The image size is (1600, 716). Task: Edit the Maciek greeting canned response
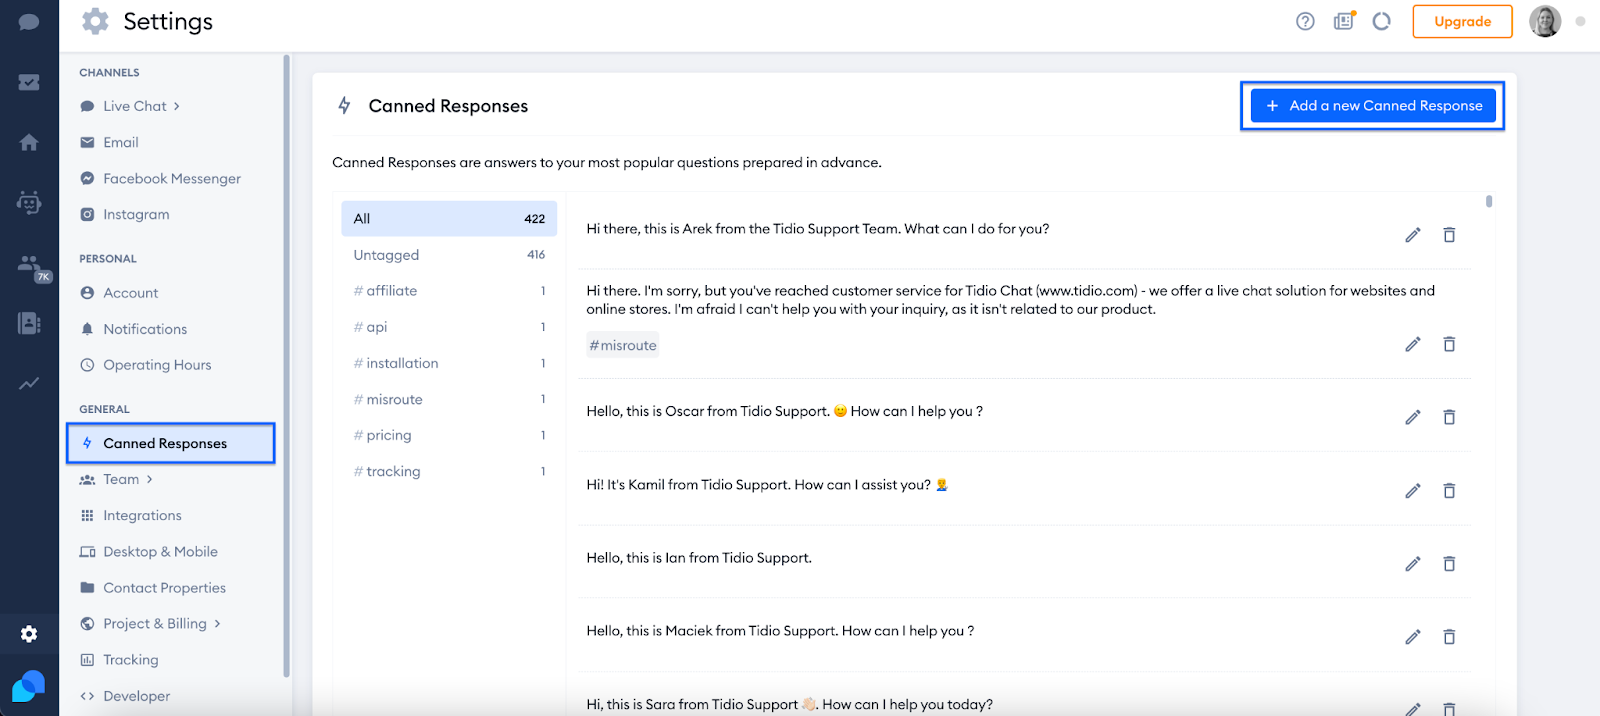click(1413, 637)
